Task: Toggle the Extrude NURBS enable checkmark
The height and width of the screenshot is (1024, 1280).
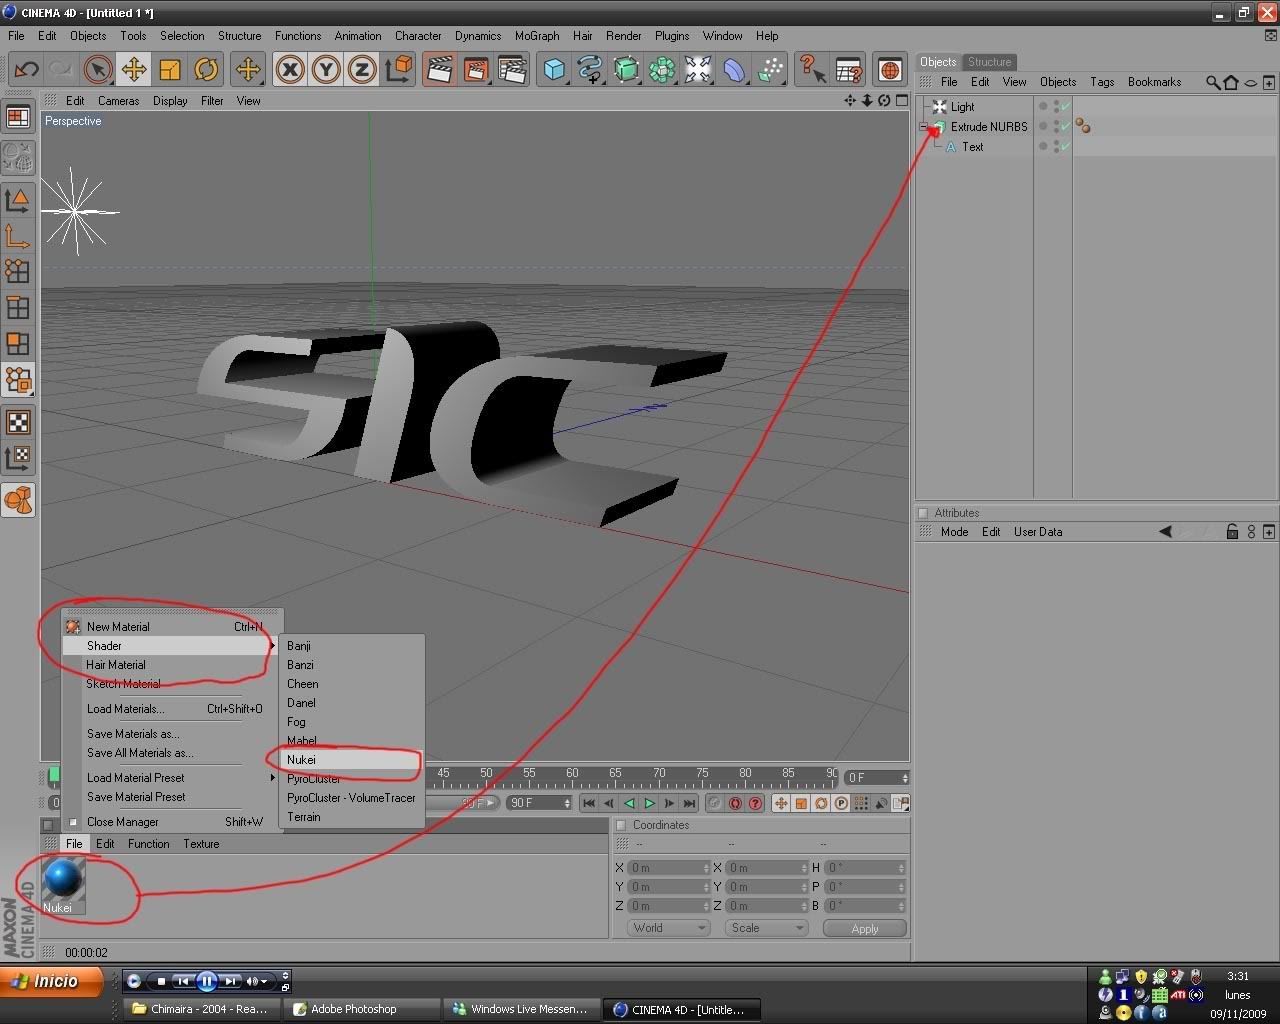Action: [x=1065, y=126]
